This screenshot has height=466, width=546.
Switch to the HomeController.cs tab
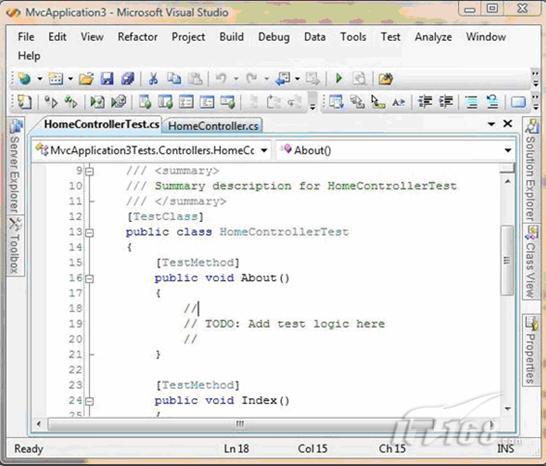[x=213, y=126]
